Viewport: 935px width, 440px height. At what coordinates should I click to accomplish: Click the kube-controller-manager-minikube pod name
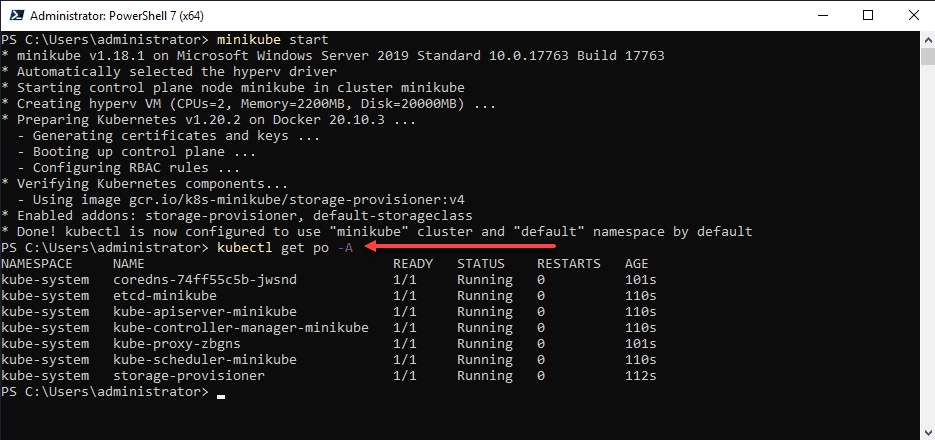coord(241,328)
